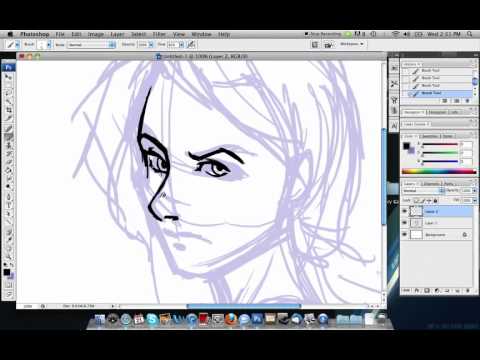Add a layer style (fx)
The width and height of the screenshot is (480, 360).
coord(417,291)
